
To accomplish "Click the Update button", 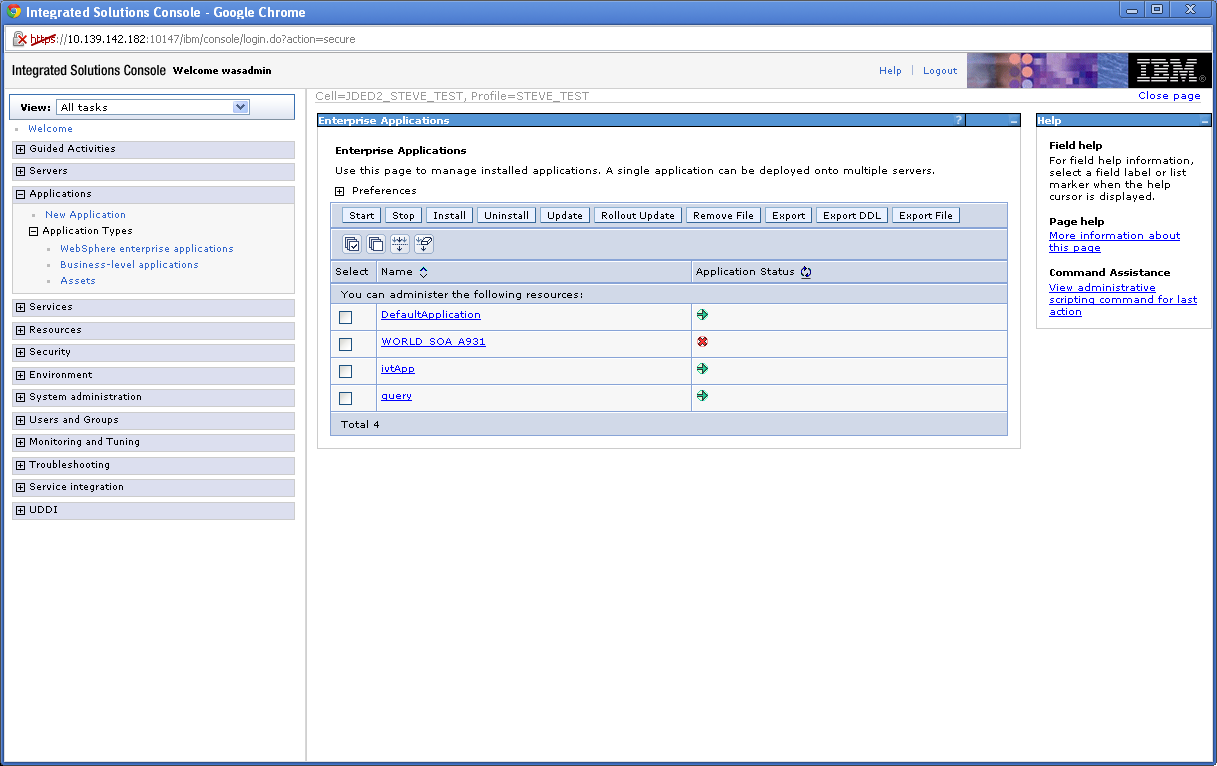I will click(565, 215).
